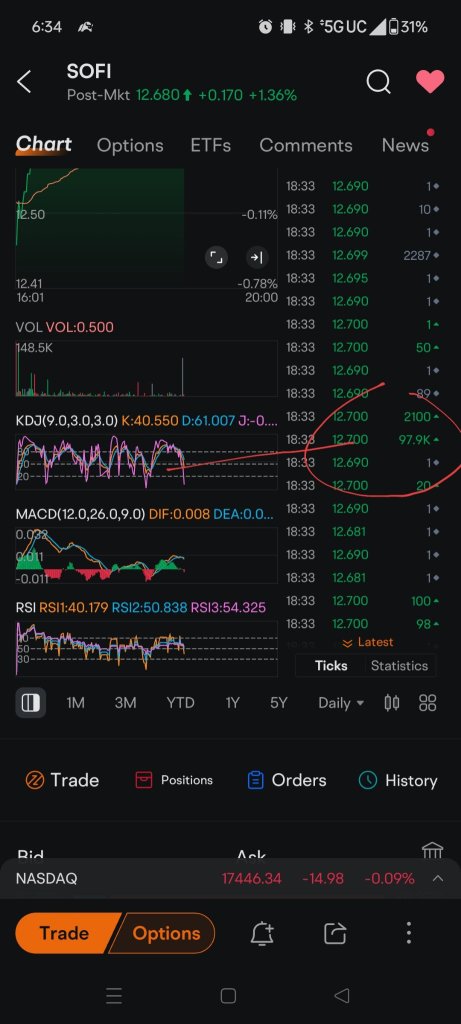Select the YTD timeframe

tap(180, 703)
